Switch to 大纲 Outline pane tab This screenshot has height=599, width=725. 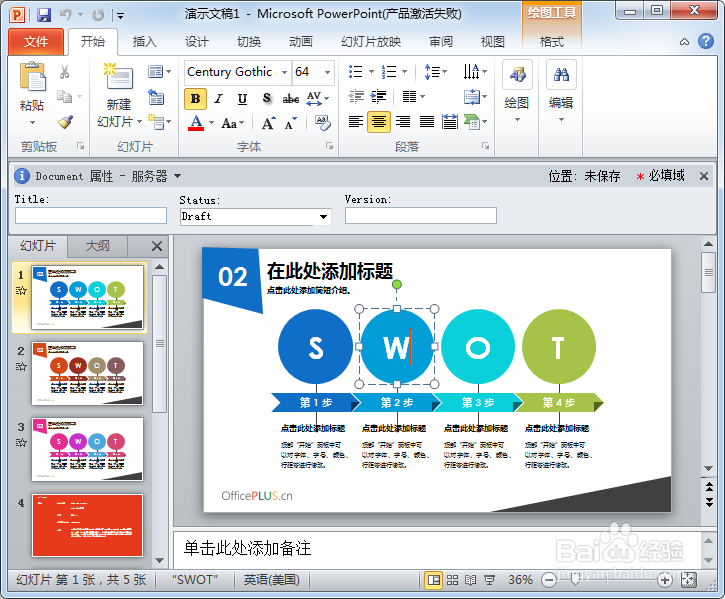click(98, 246)
